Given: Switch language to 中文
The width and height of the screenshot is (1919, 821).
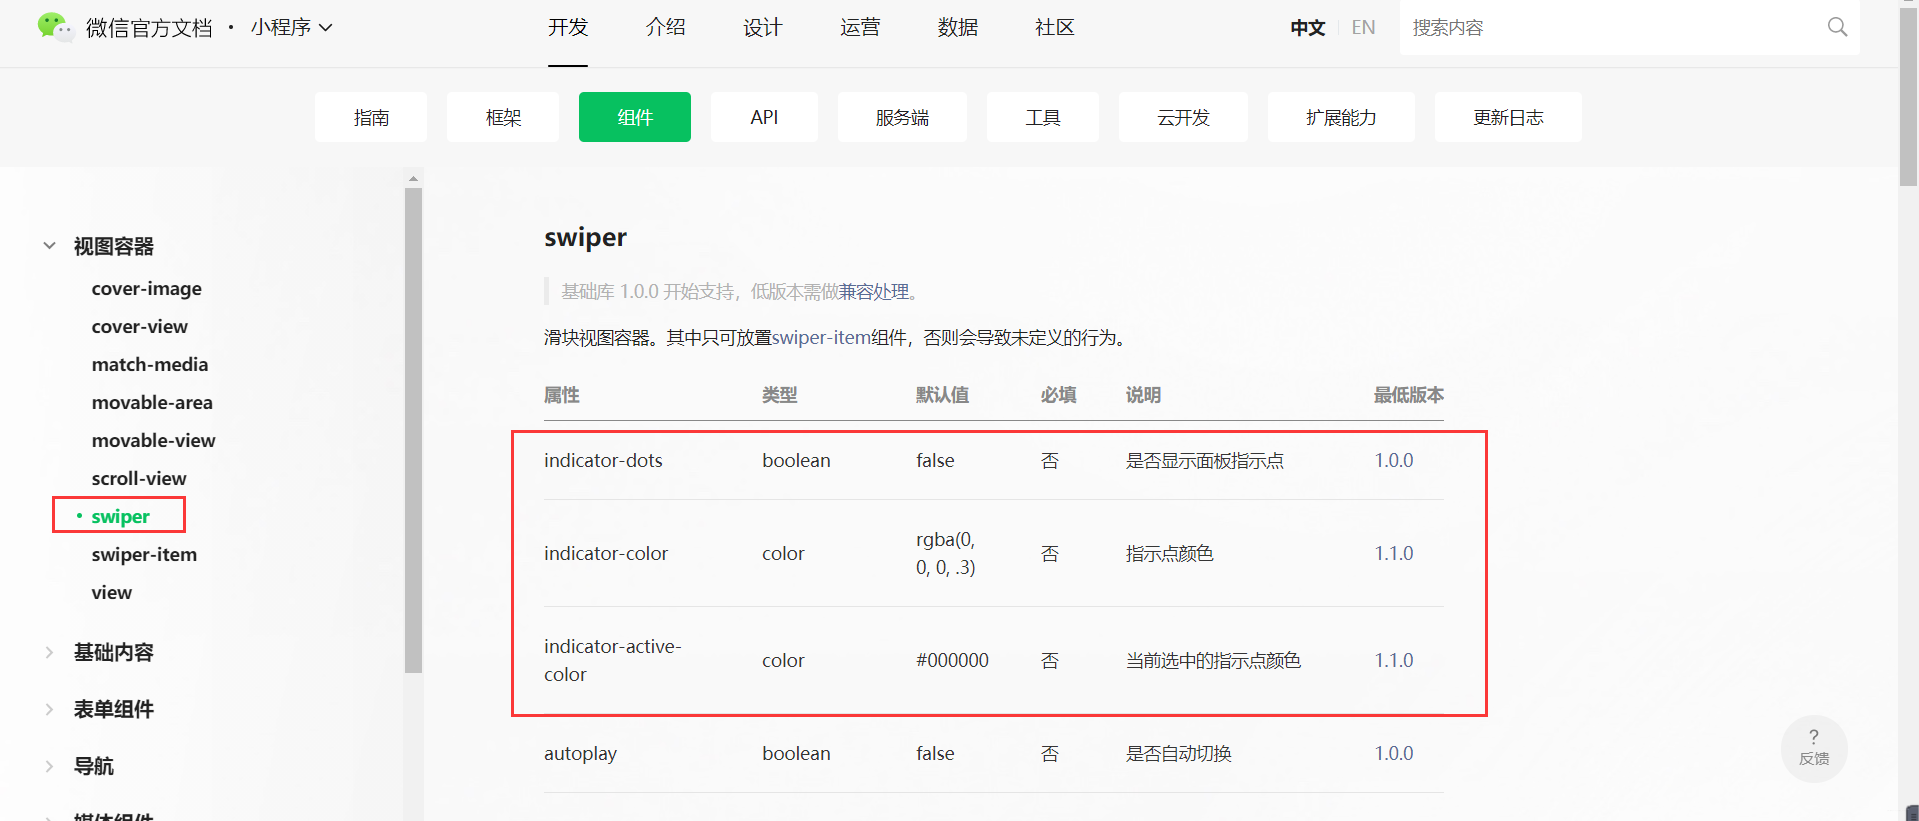Looking at the screenshot, I should 1307,27.
